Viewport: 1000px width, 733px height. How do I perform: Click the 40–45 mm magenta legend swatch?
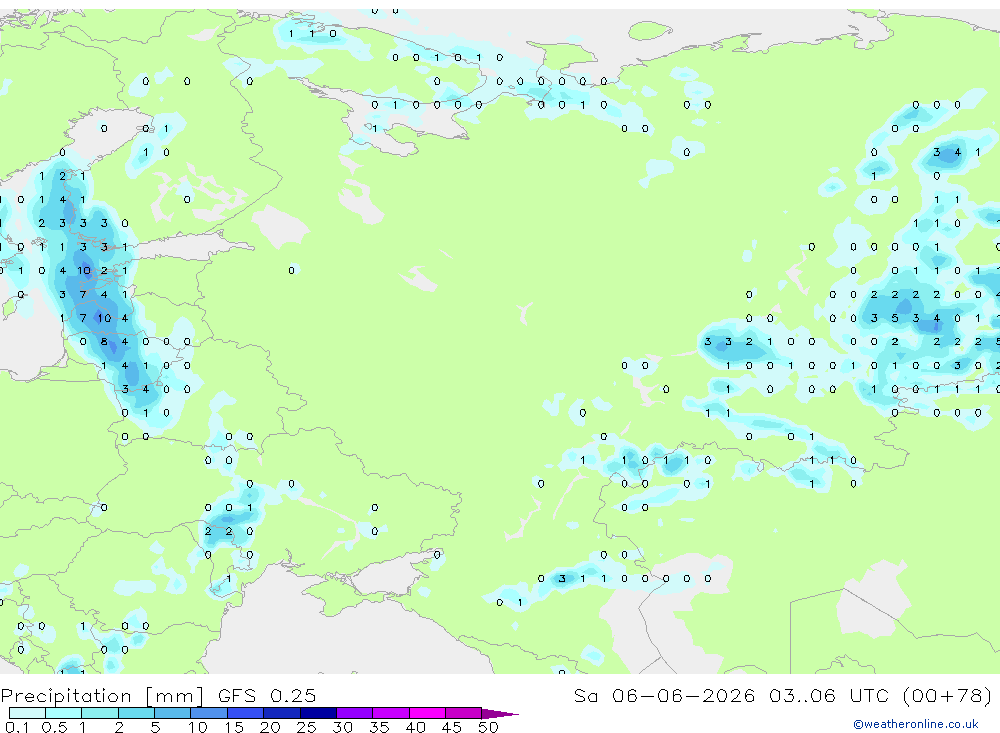point(427,713)
